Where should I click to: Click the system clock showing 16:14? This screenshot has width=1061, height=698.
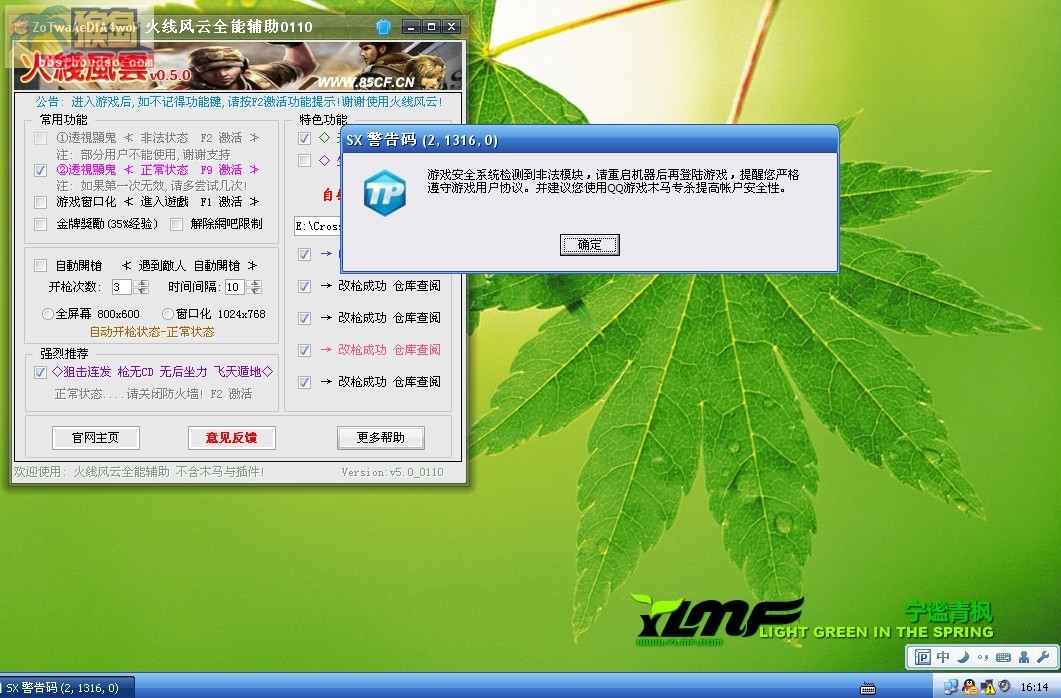tap(1034, 687)
